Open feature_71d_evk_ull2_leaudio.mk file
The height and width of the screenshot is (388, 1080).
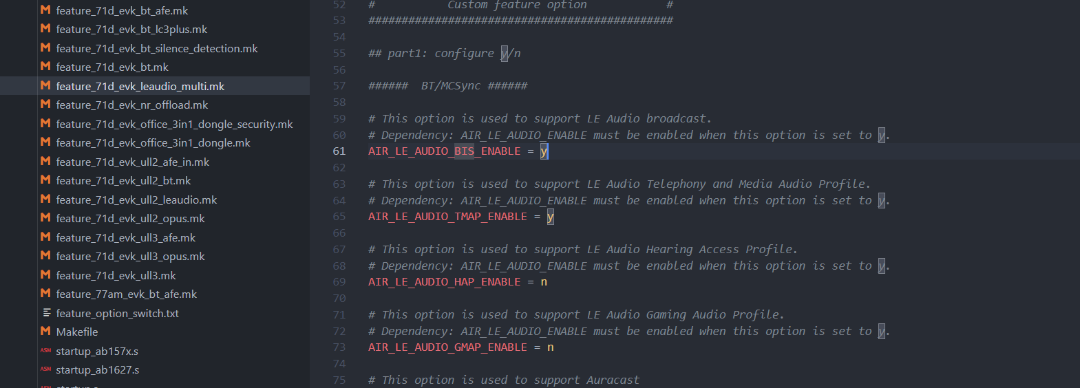(x=136, y=199)
